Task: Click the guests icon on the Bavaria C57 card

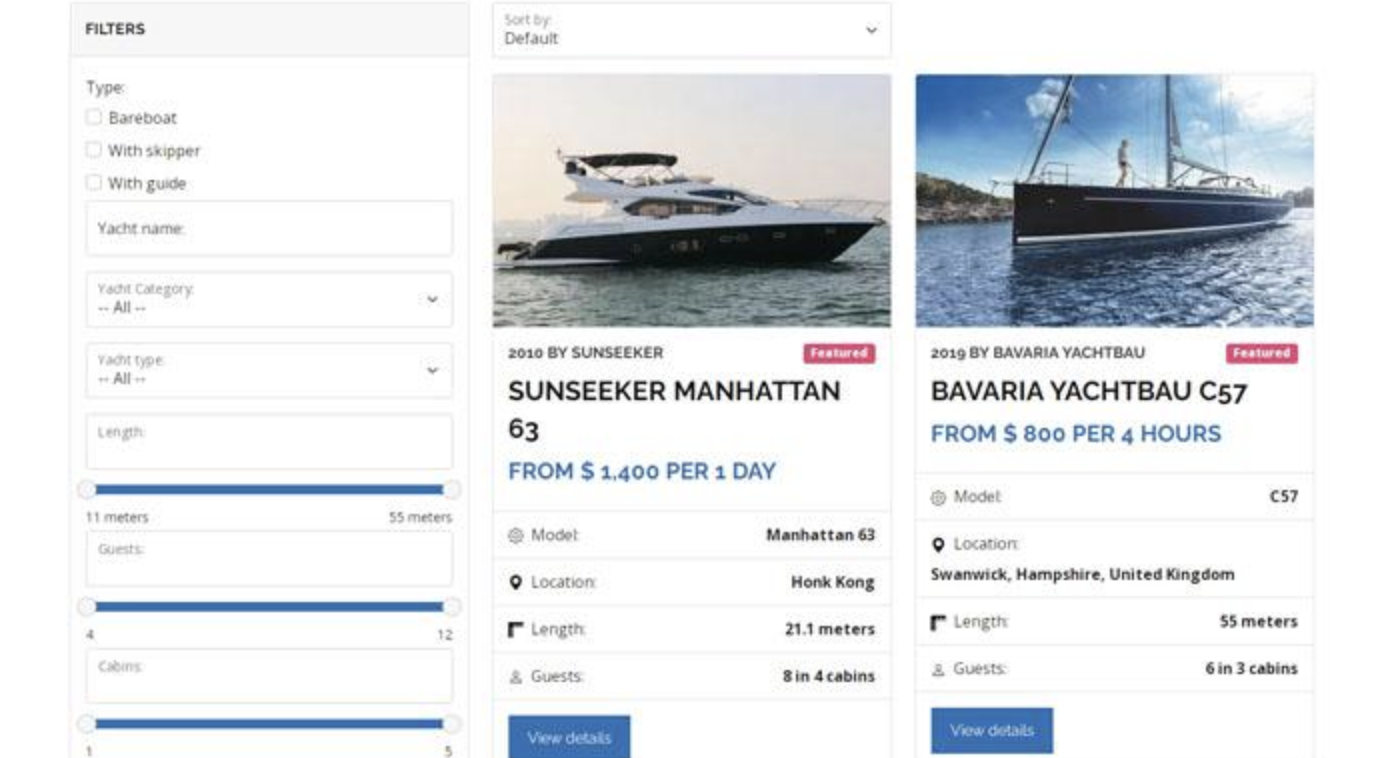Action: pyautogui.click(x=938, y=667)
